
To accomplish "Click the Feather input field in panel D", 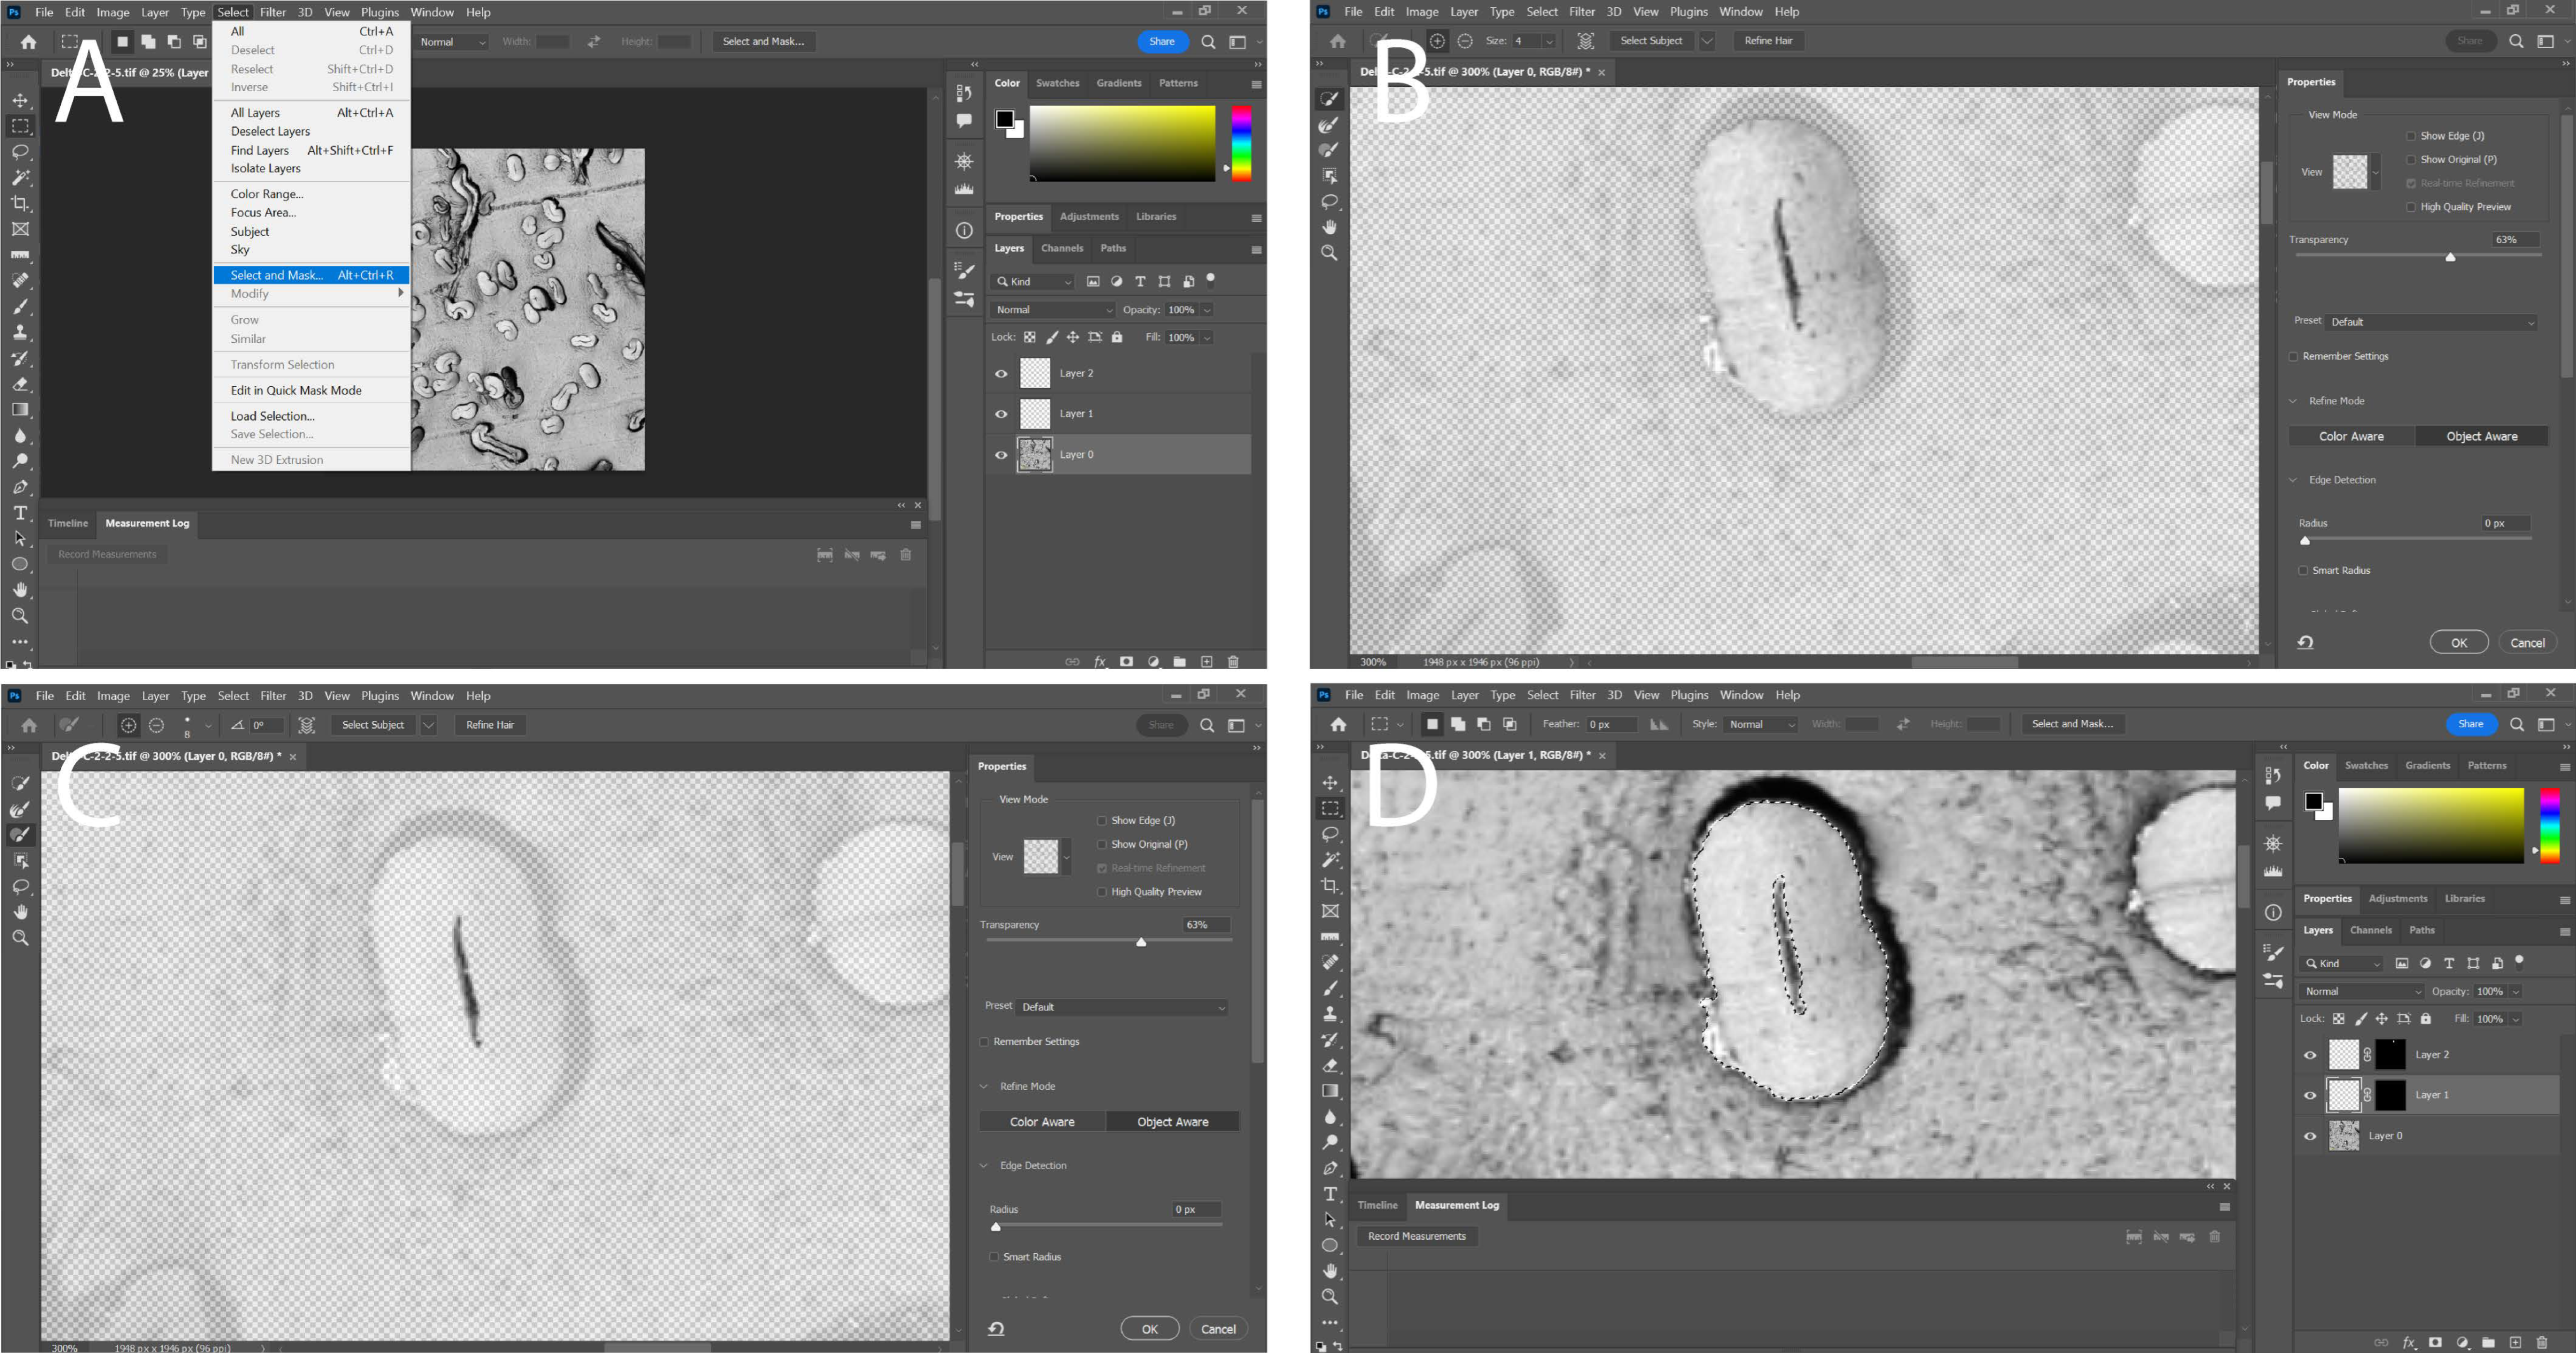I will (1612, 724).
